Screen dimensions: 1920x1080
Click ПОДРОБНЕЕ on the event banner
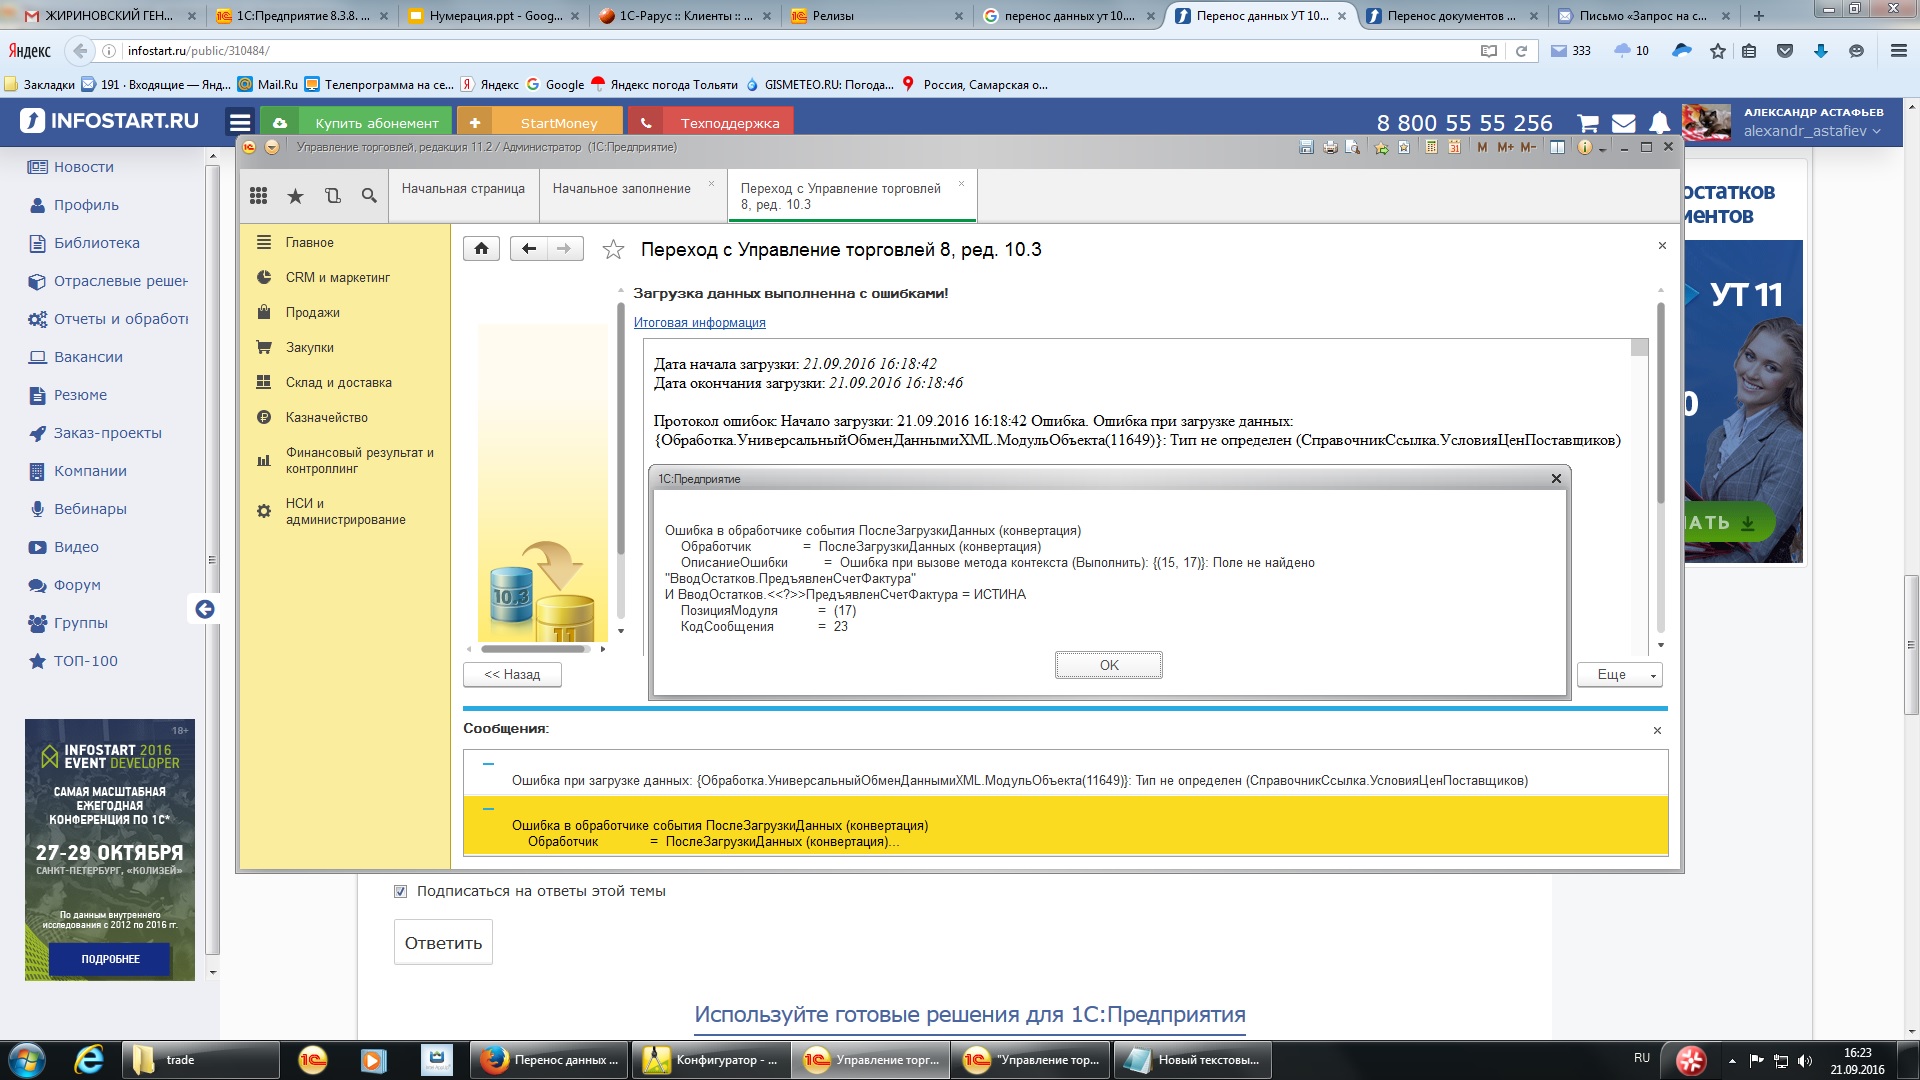pyautogui.click(x=110, y=959)
